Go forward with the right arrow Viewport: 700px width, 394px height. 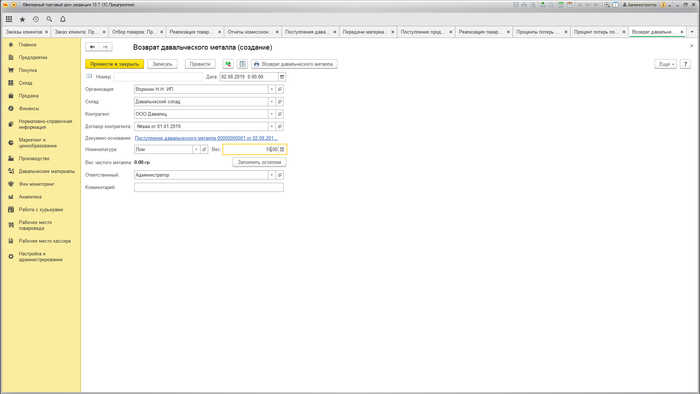105,47
